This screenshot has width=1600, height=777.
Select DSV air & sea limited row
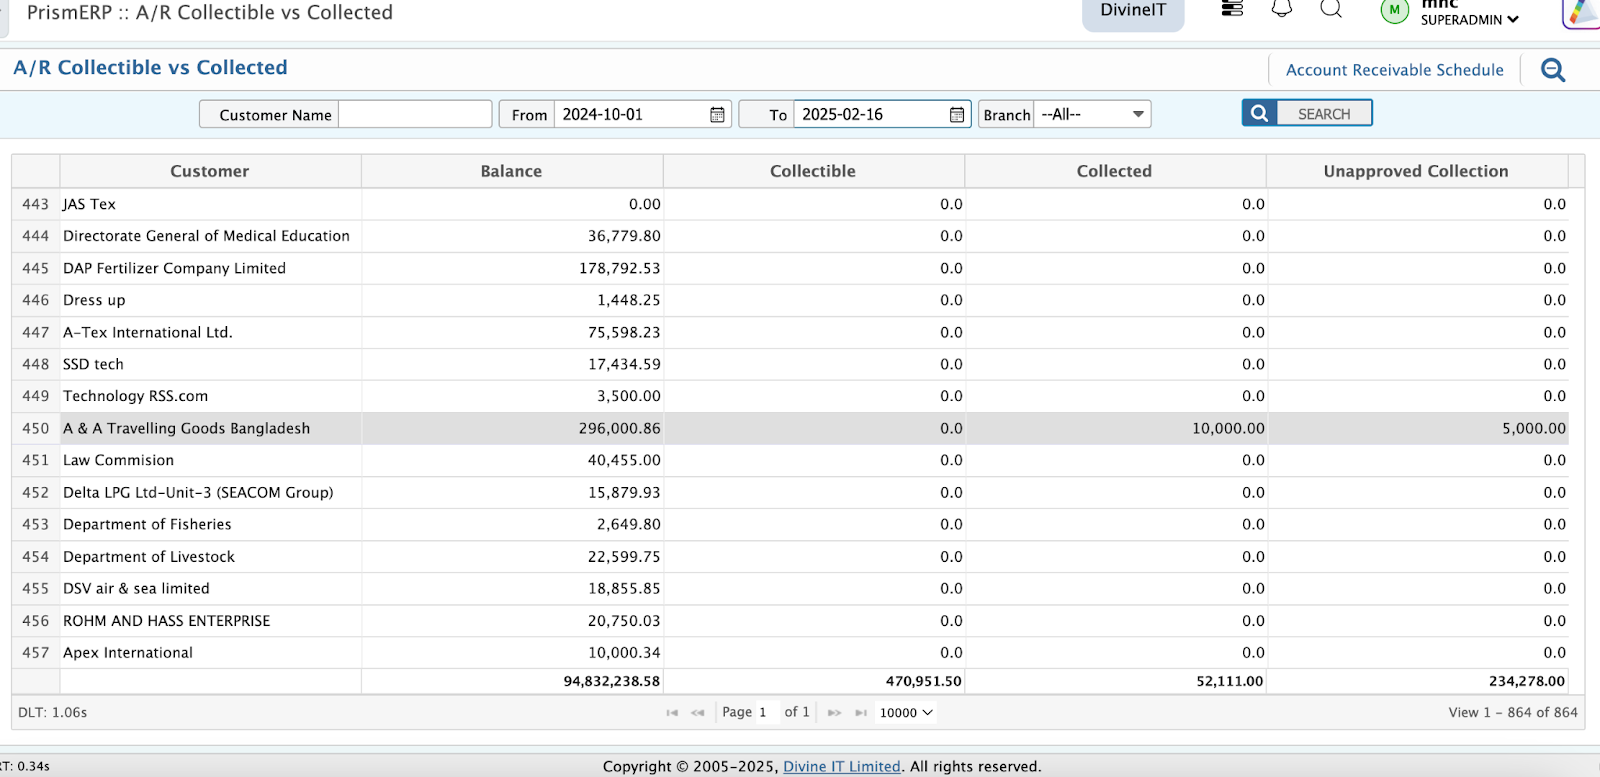[790, 589]
